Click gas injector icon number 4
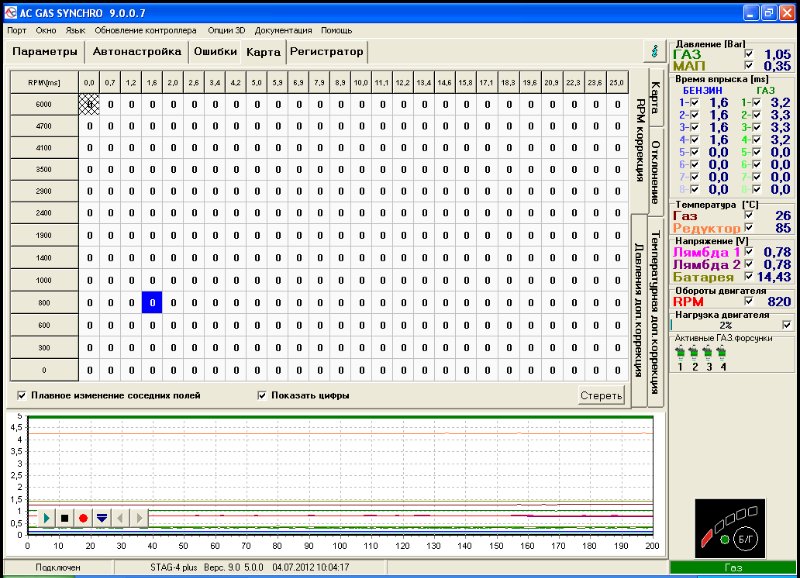Screen dimensions: 800x578 (723, 354)
